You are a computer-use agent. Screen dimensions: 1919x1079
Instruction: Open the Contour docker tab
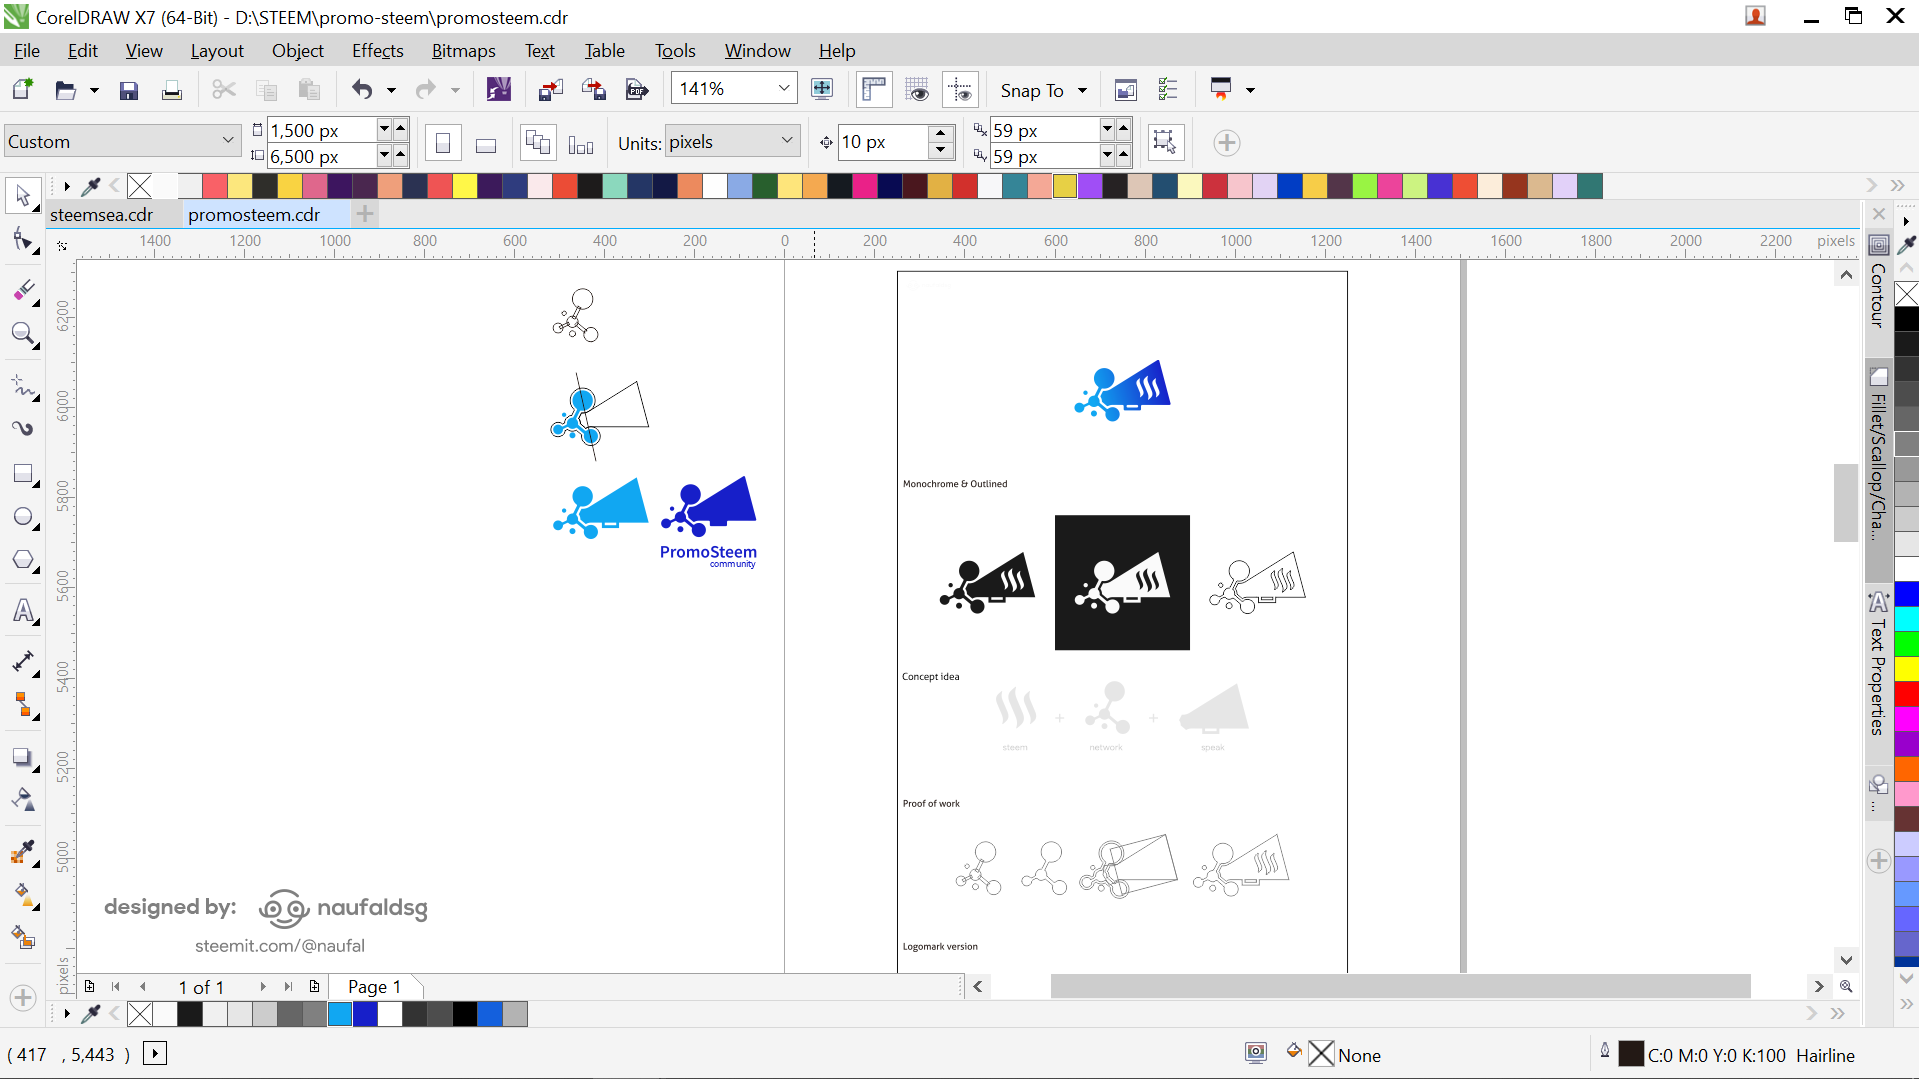tap(1878, 285)
